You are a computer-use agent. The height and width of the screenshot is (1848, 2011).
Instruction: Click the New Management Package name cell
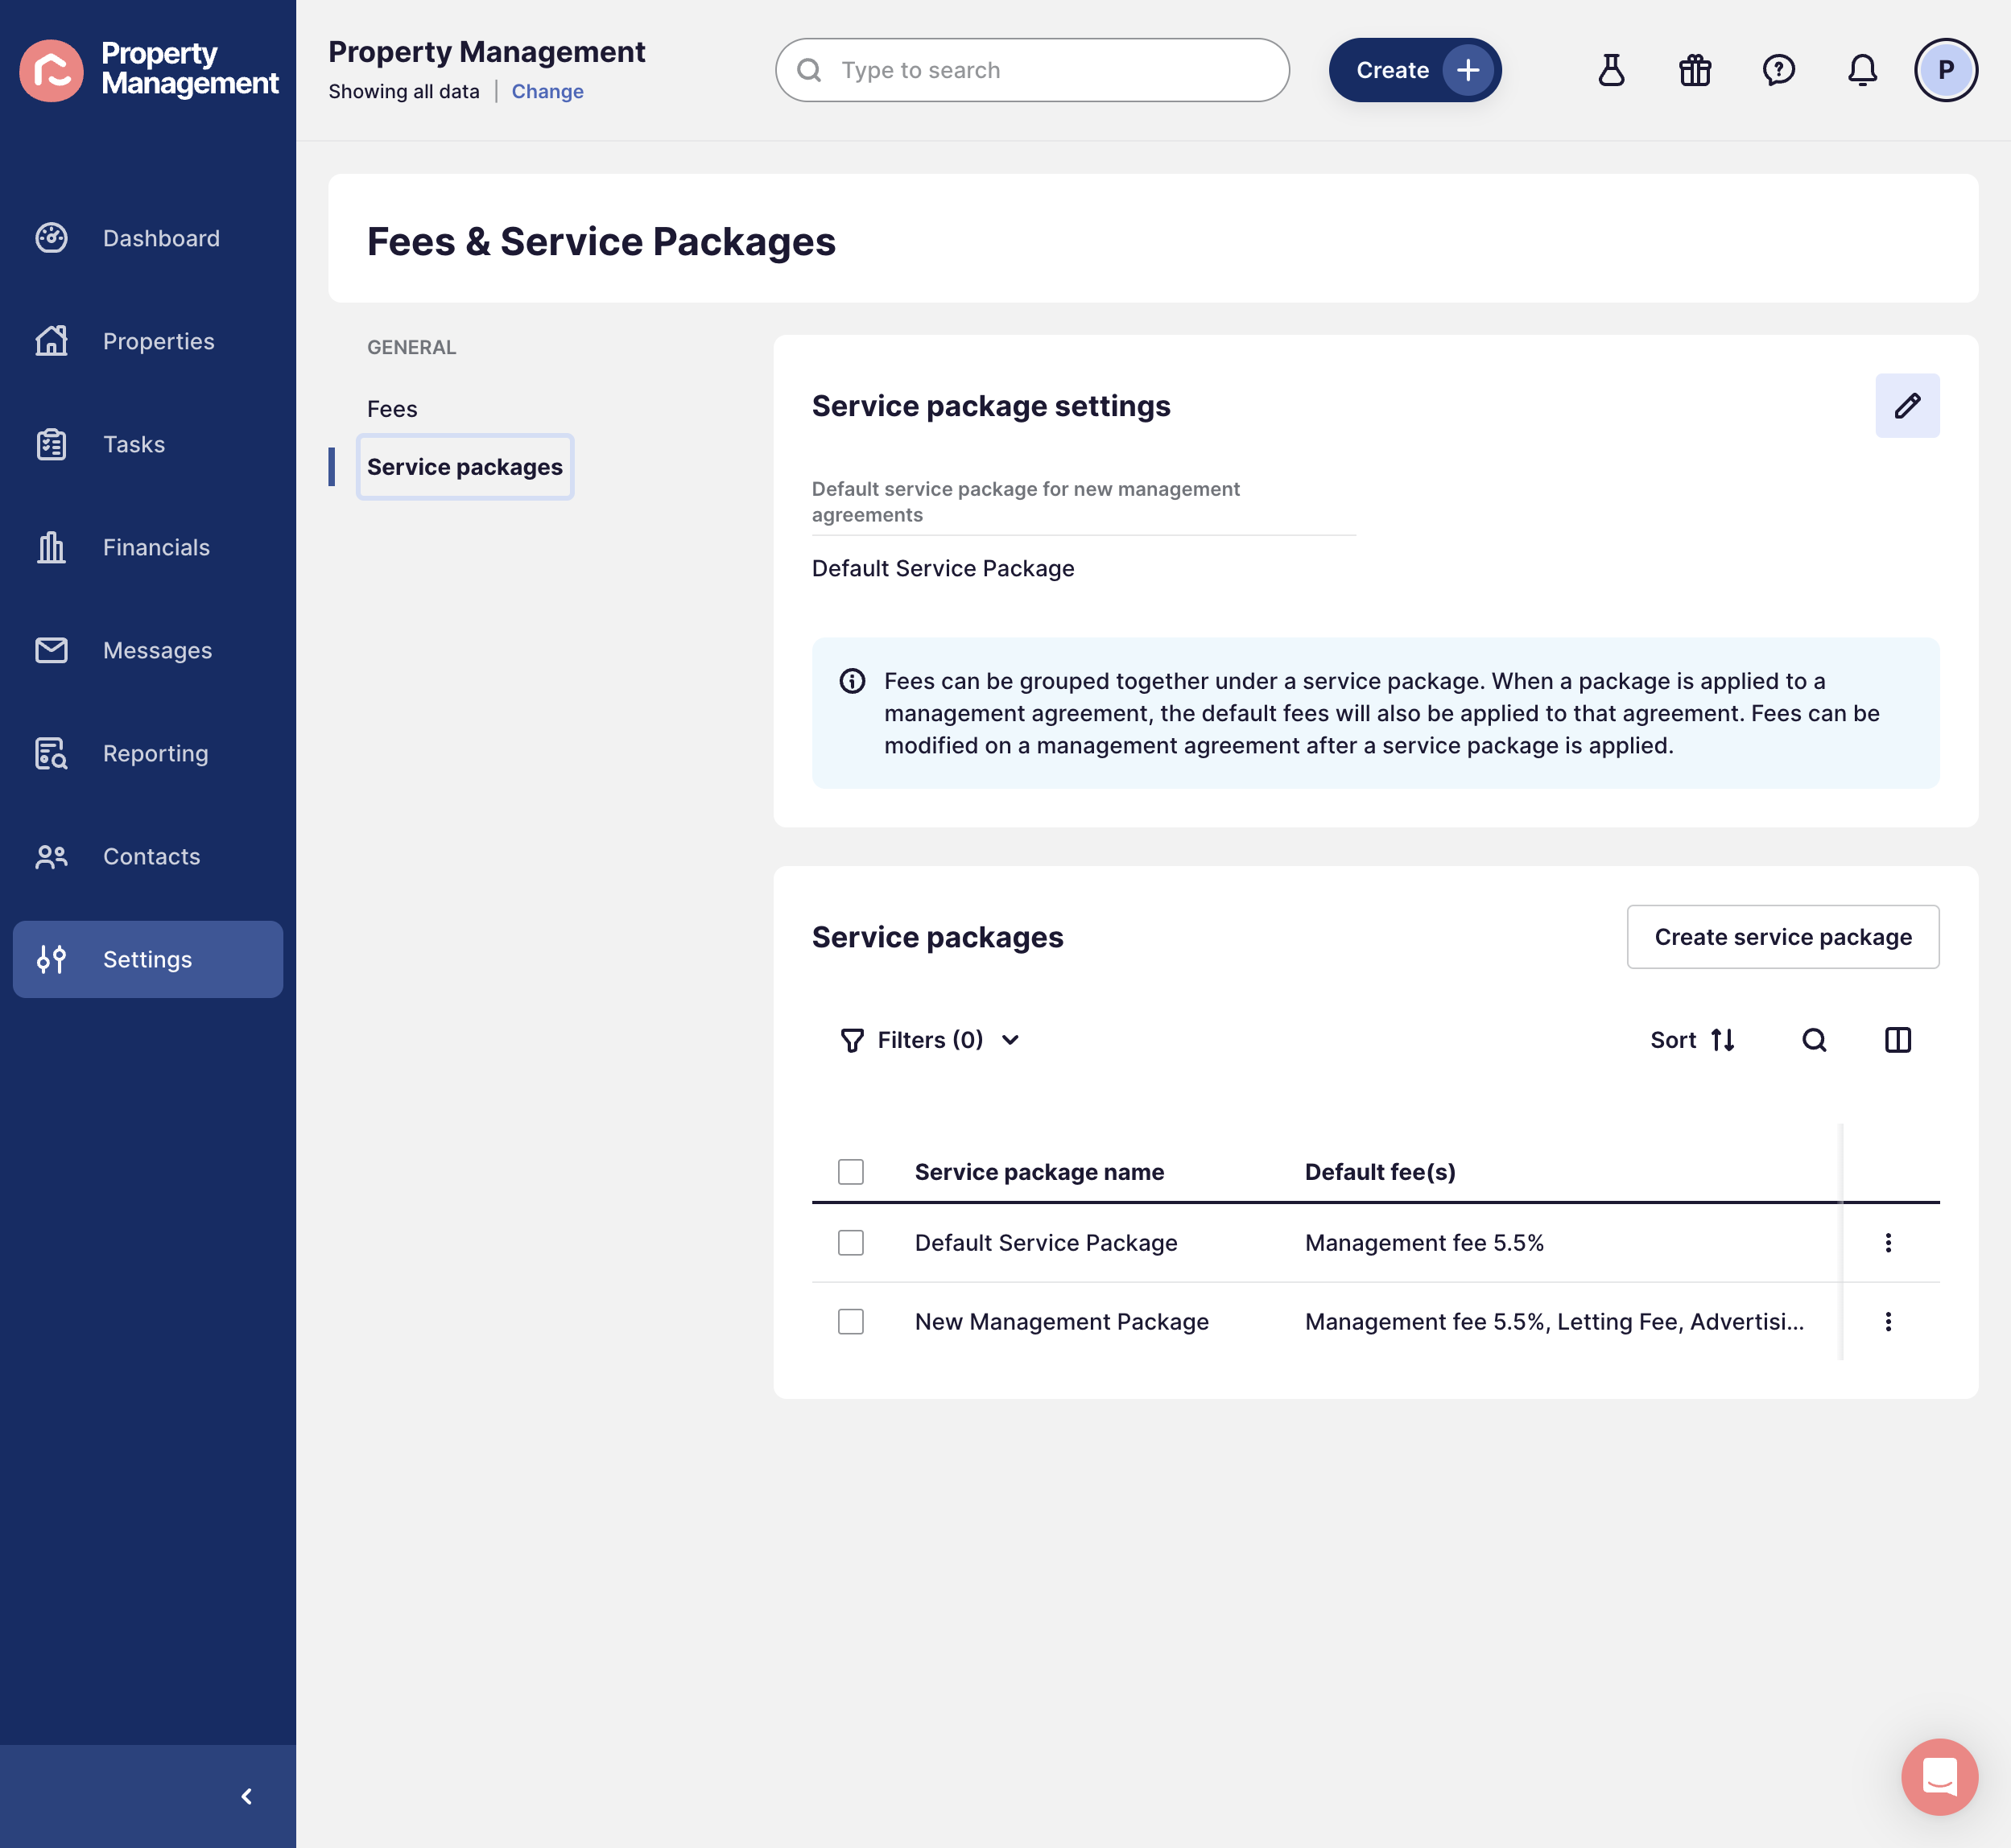1062,1322
